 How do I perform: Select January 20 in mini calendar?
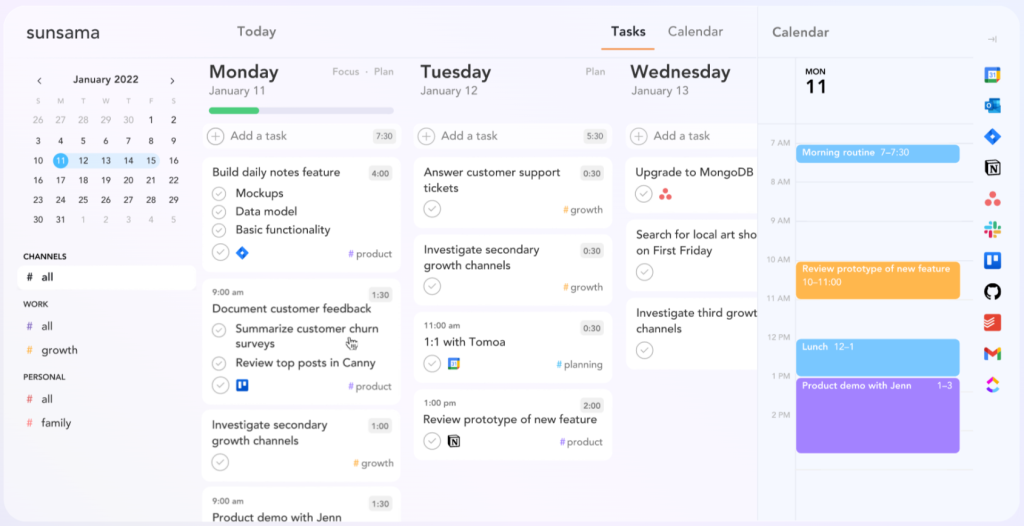coord(128,180)
